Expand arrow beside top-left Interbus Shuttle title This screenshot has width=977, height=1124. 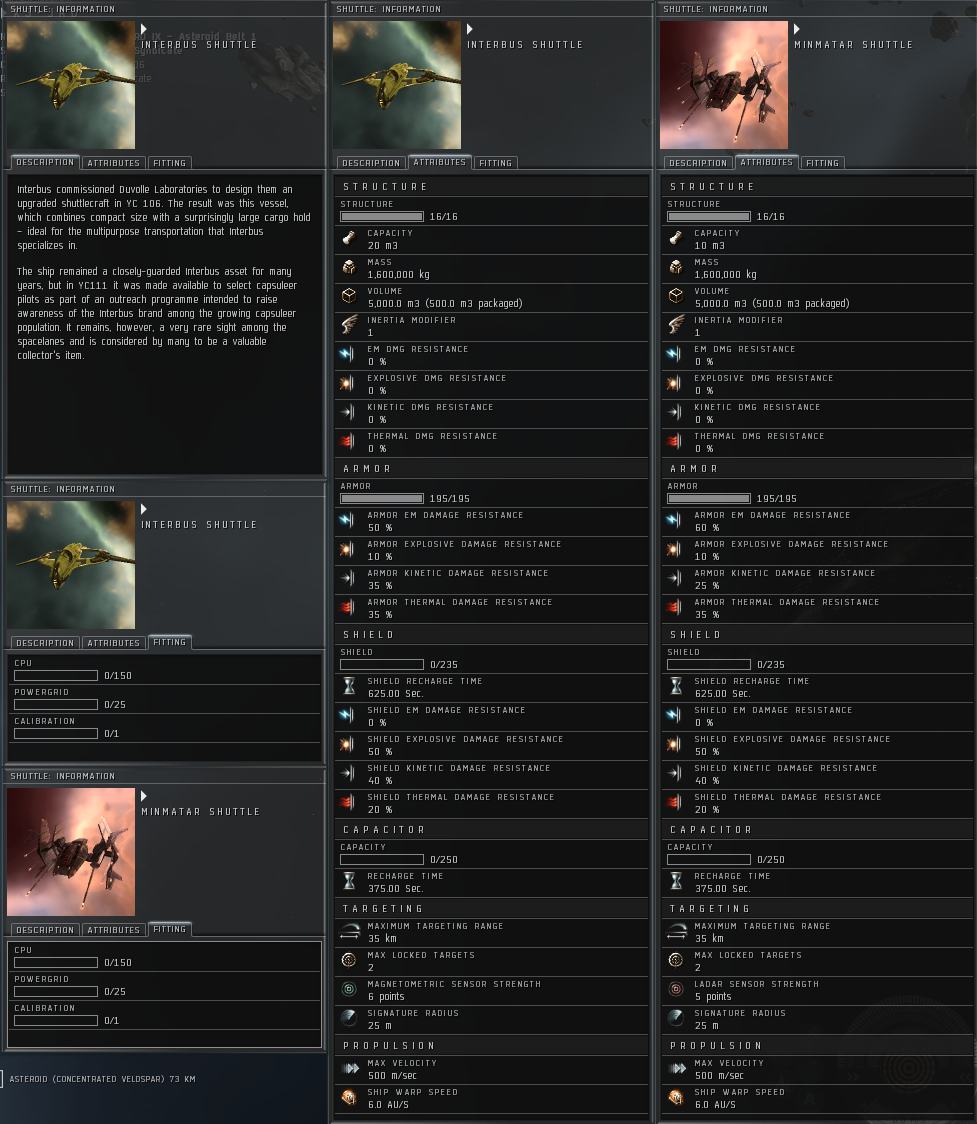[144, 29]
